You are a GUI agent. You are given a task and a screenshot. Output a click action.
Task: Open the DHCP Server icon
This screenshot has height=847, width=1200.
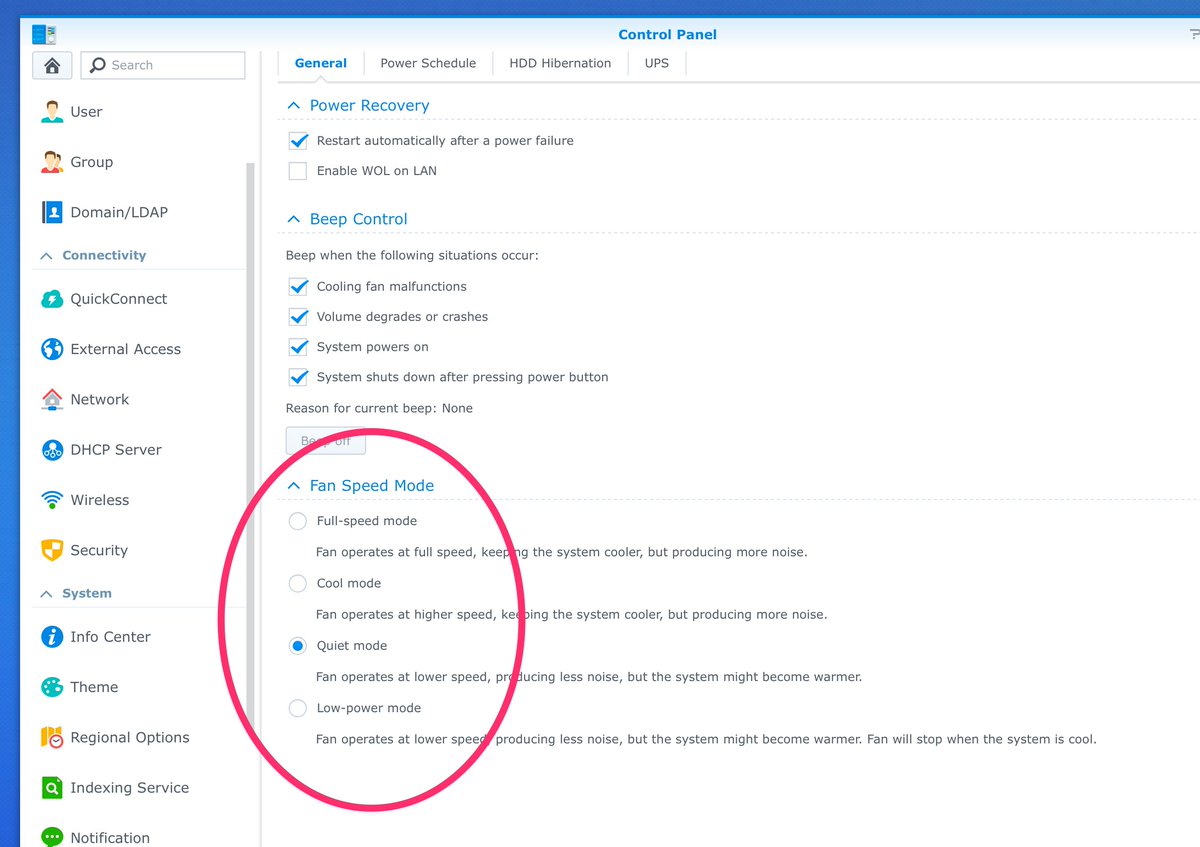tap(52, 449)
